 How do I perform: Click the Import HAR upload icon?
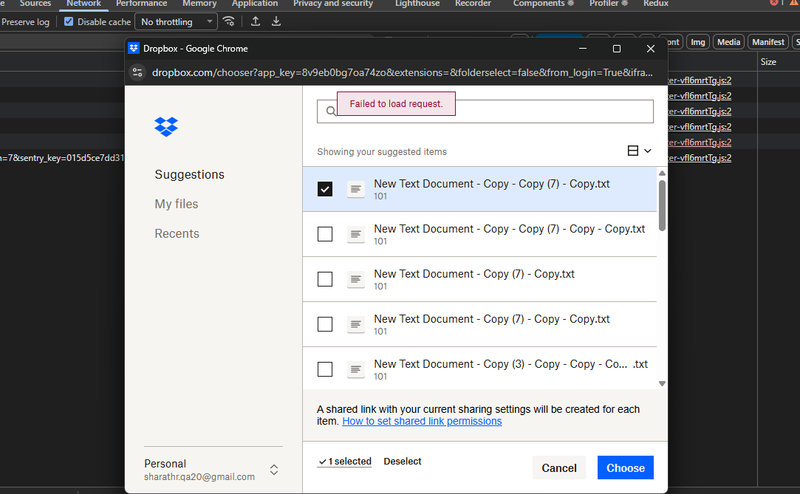tap(256, 21)
